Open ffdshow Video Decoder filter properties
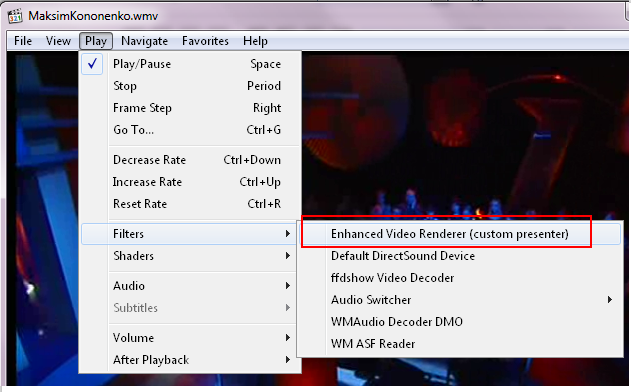 (x=460, y=278)
